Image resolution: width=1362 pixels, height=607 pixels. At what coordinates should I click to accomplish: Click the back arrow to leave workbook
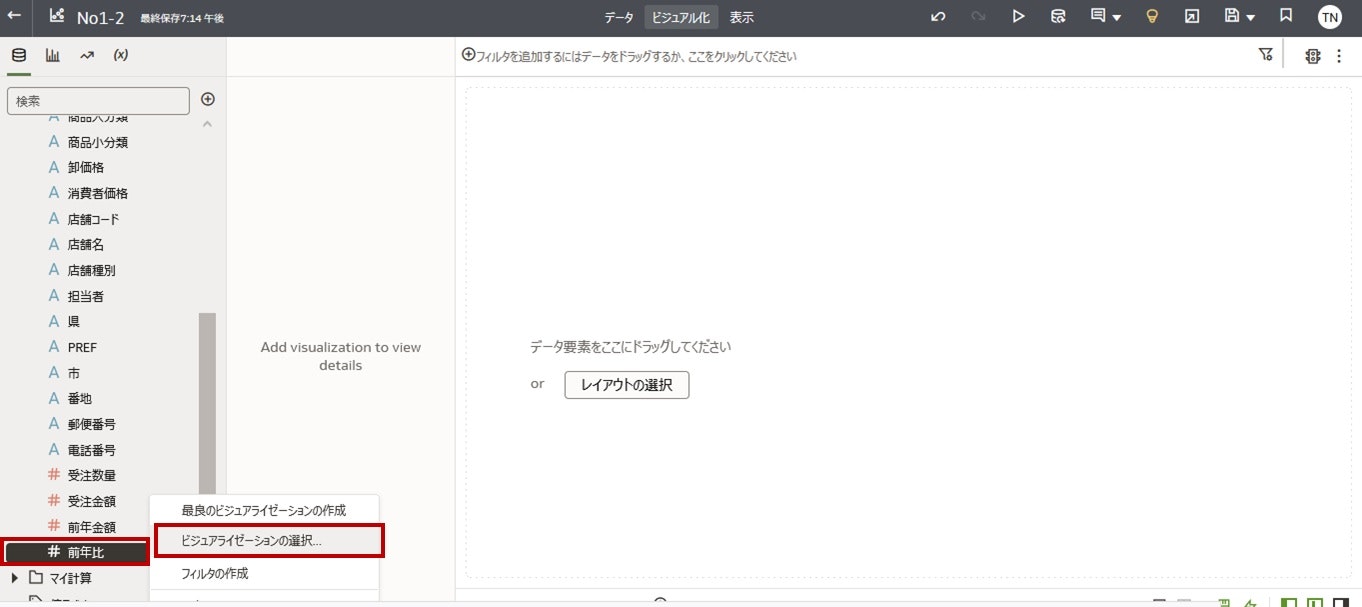tap(15, 16)
